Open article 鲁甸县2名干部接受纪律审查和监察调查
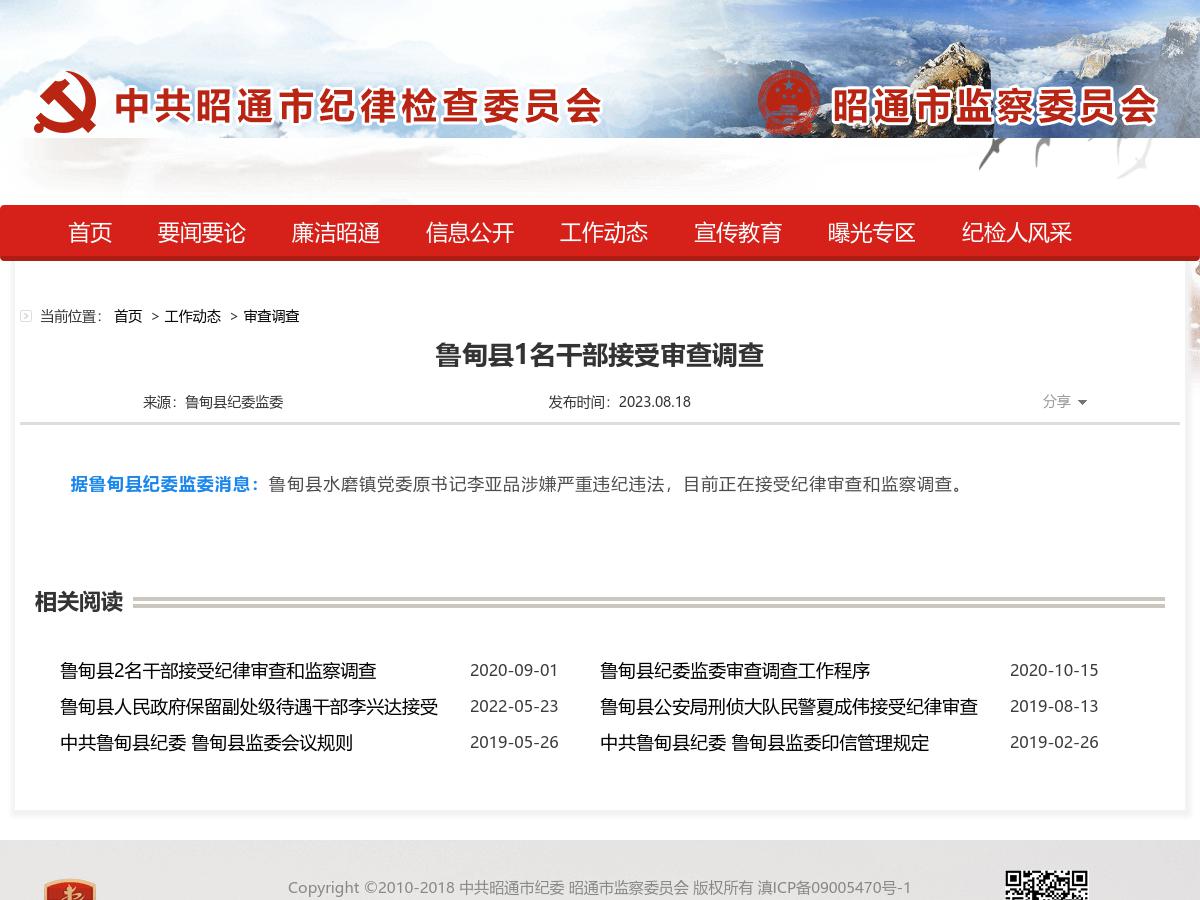This screenshot has height=900, width=1200. [219, 671]
